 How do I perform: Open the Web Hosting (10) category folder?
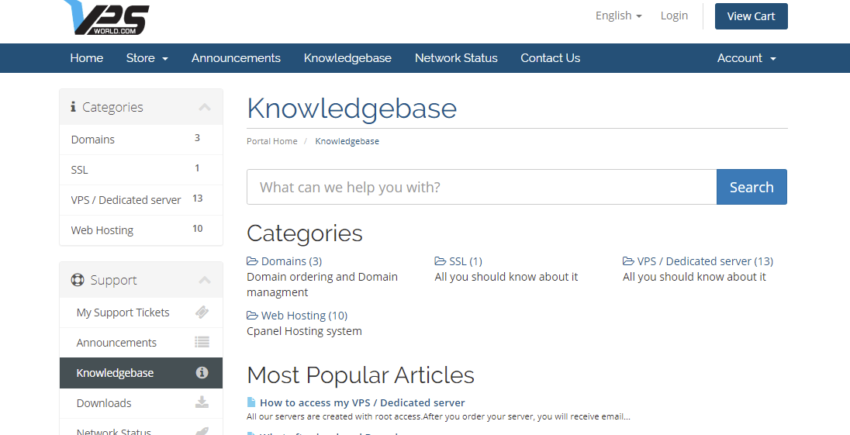tap(304, 316)
